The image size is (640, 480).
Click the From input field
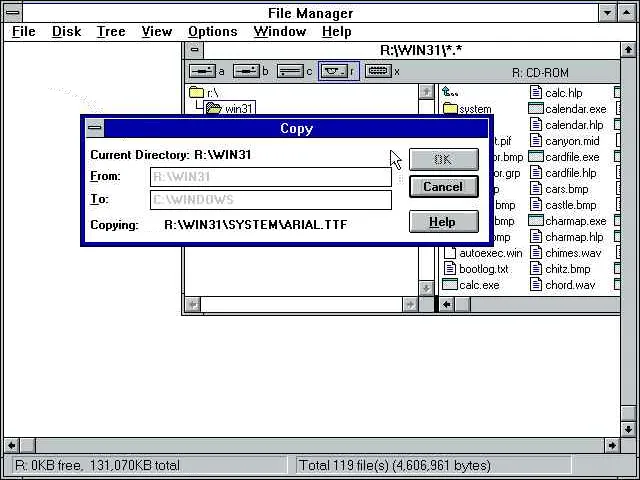[271, 177]
